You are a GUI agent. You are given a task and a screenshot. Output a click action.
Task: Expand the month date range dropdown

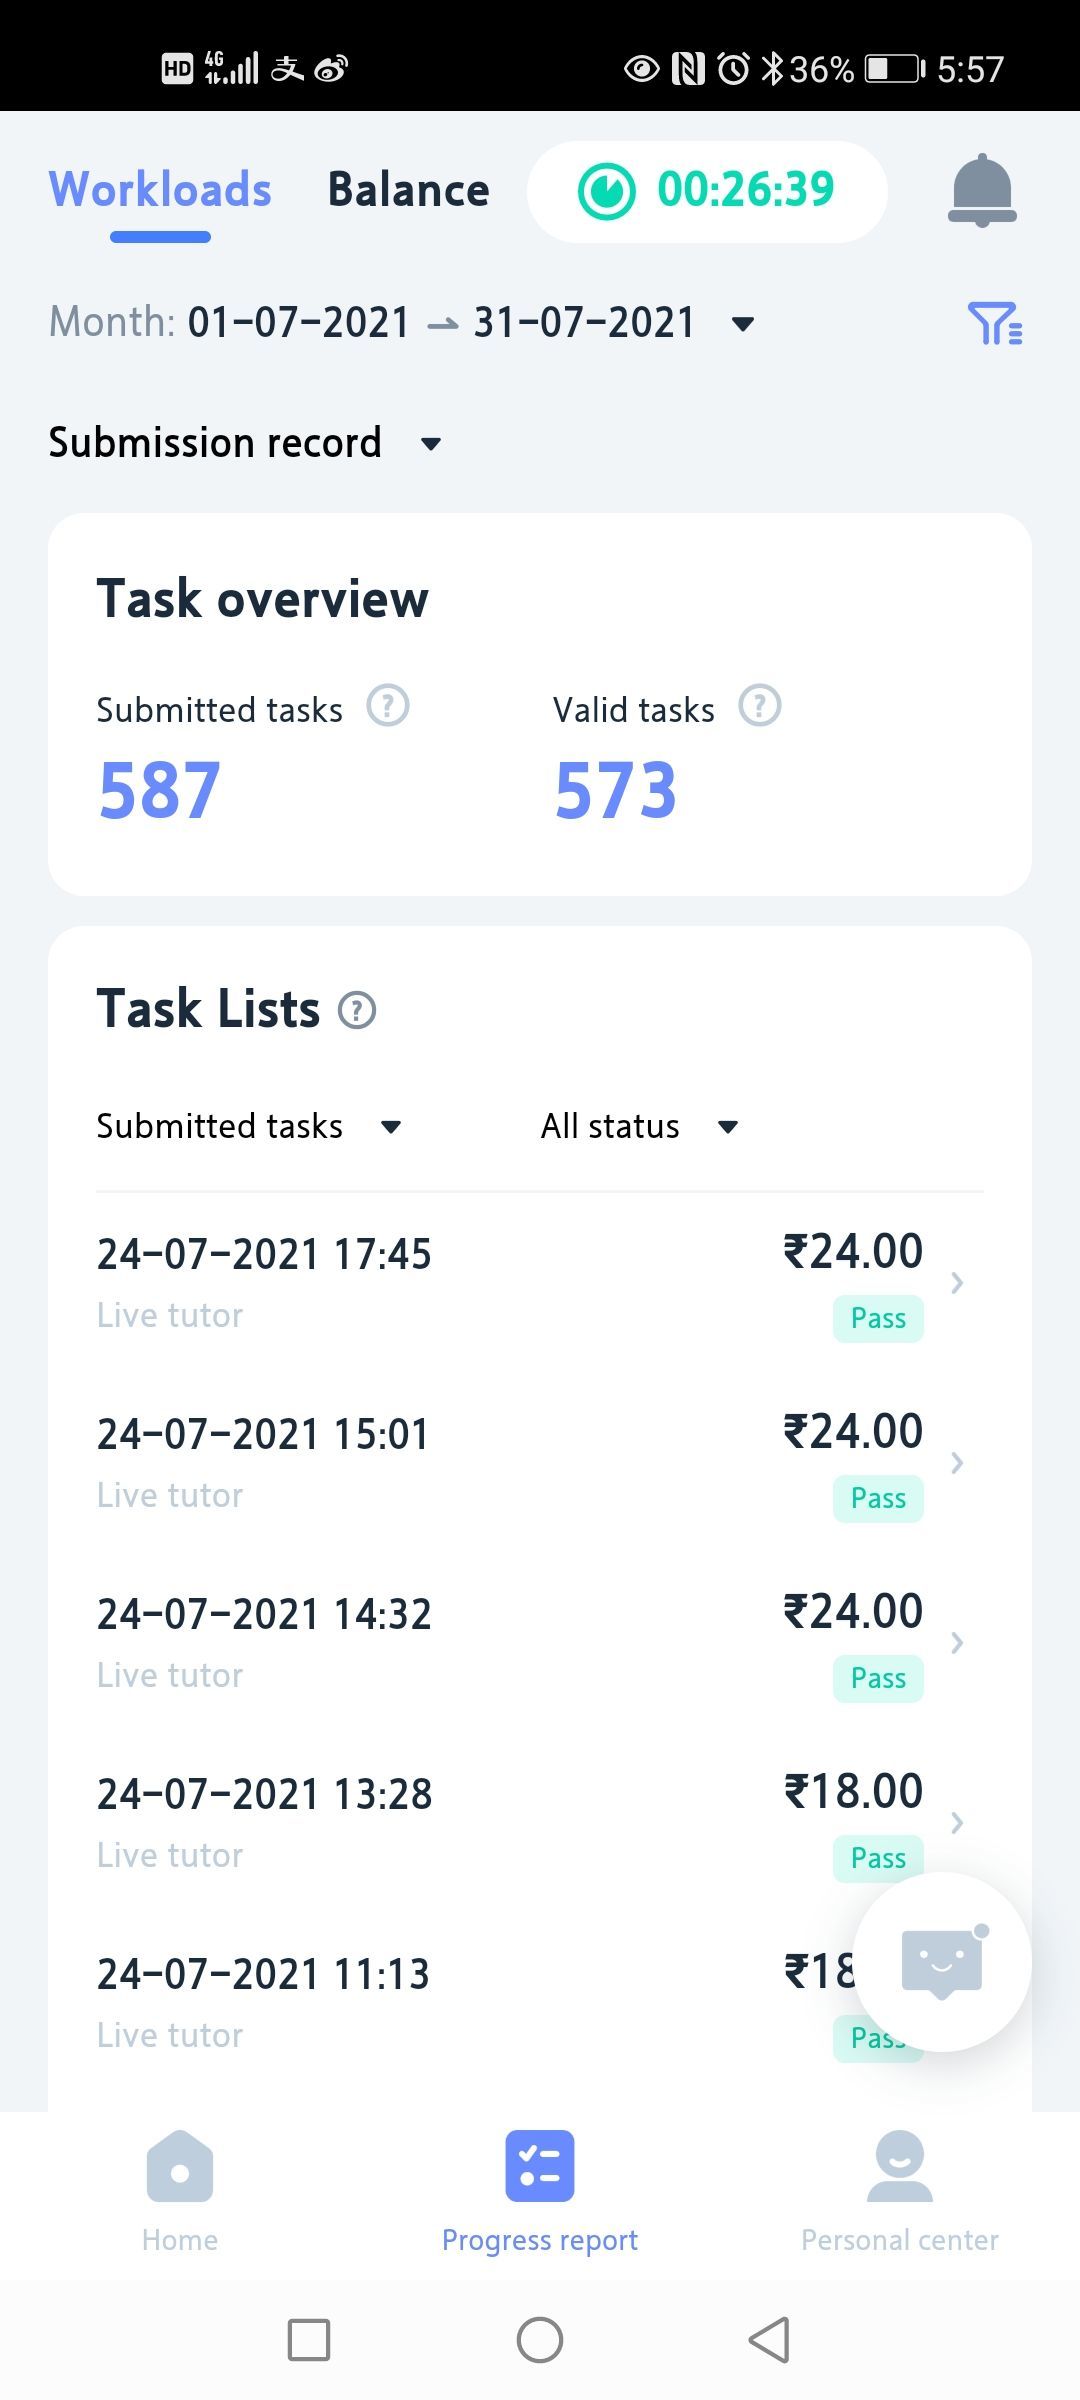click(742, 324)
